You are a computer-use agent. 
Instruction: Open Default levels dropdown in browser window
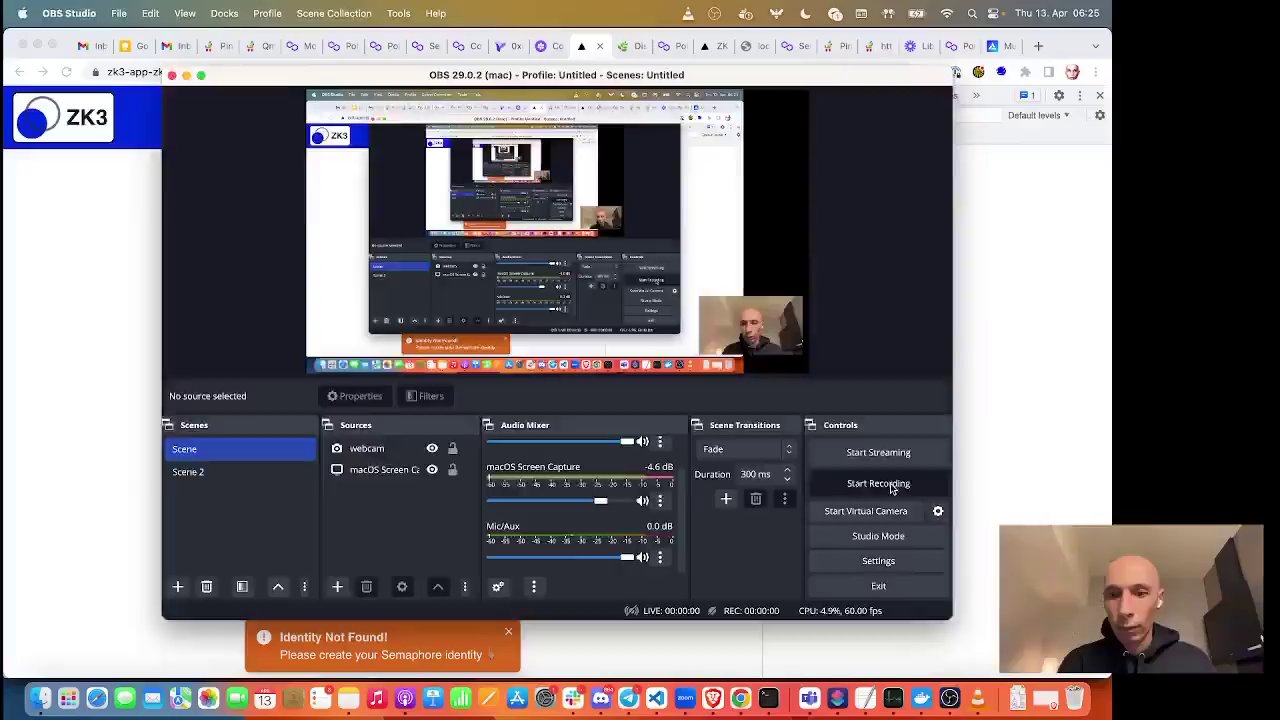click(x=1039, y=115)
